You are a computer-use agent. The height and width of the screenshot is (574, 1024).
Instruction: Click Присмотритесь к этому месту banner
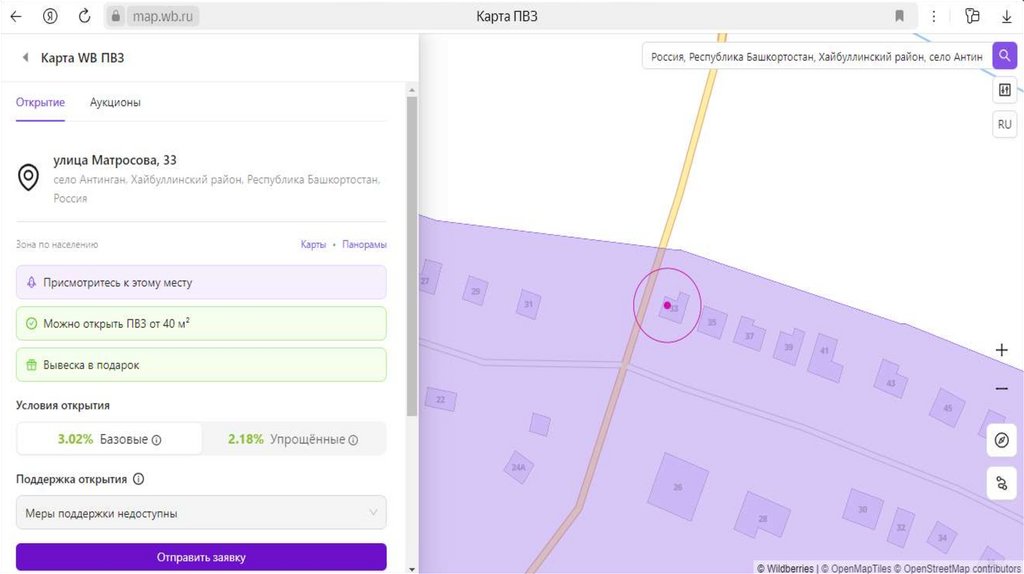click(x=201, y=282)
